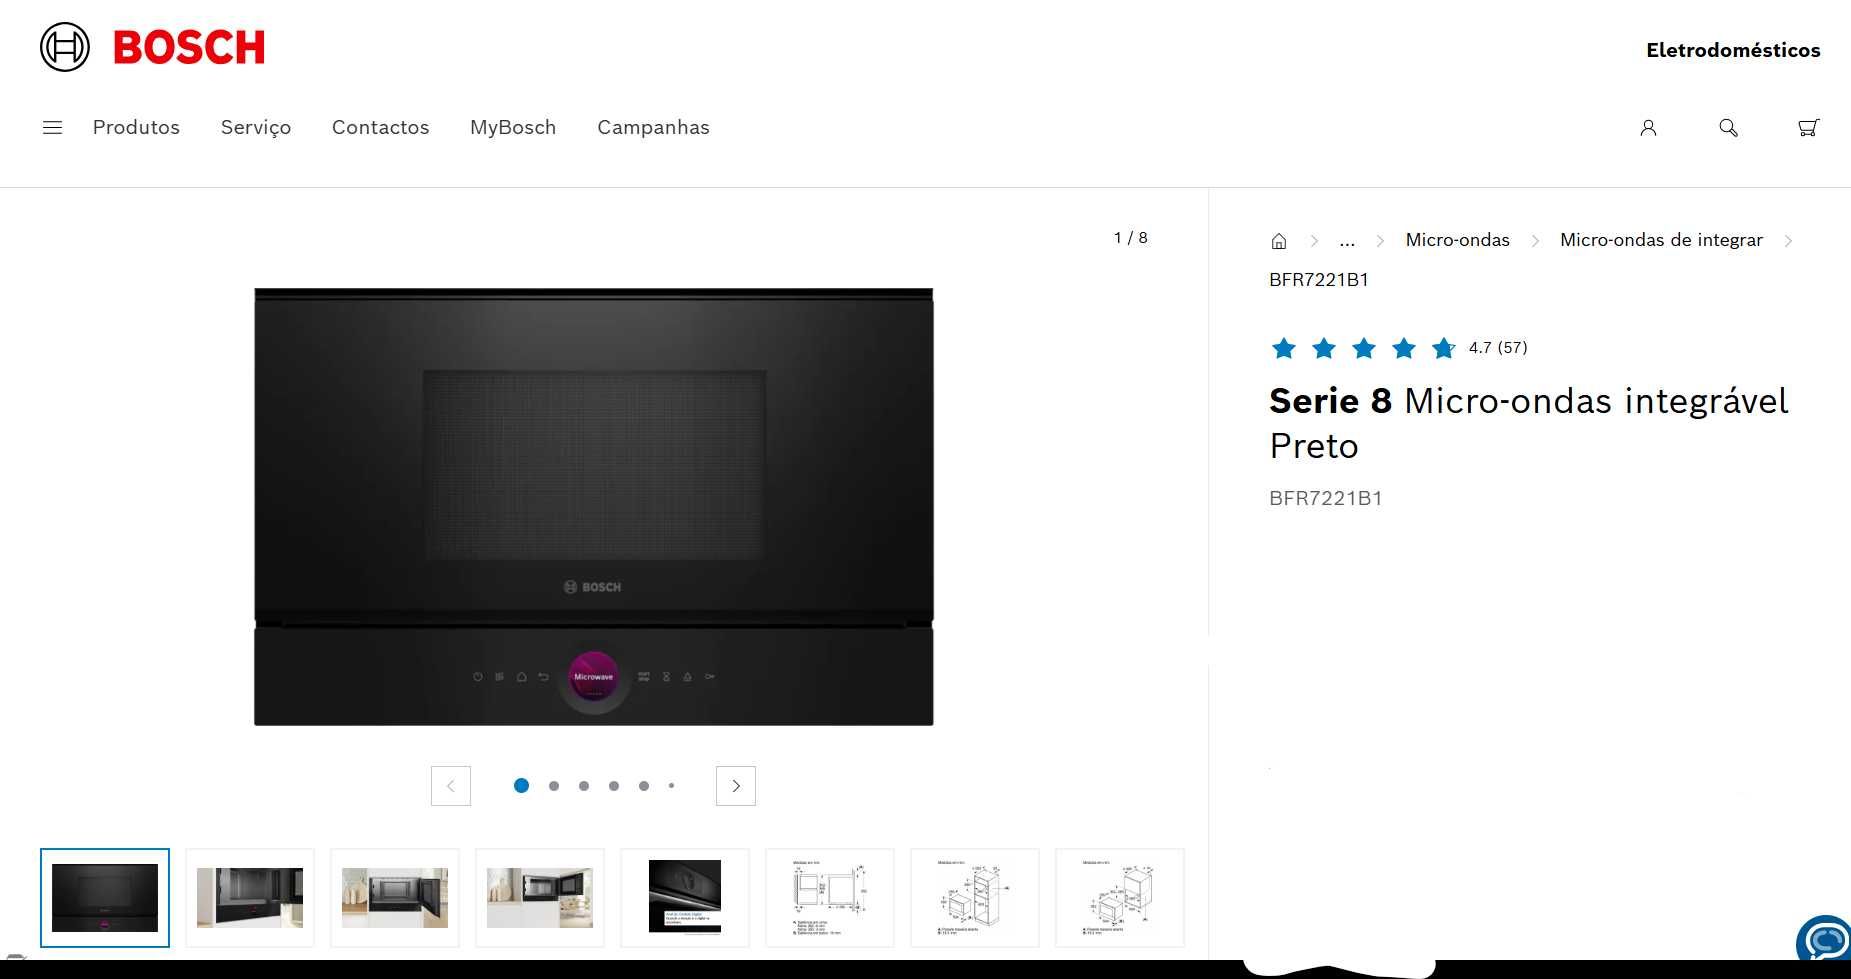The image size is (1851, 979).
Task: Click the search magnifier icon
Action: pyautogui.click(x=1728, y=127)
